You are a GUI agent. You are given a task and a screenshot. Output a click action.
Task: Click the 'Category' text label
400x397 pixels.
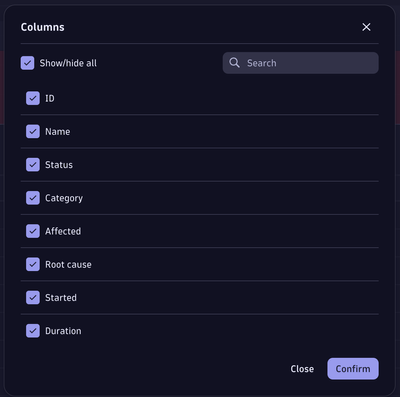point(64,198)
